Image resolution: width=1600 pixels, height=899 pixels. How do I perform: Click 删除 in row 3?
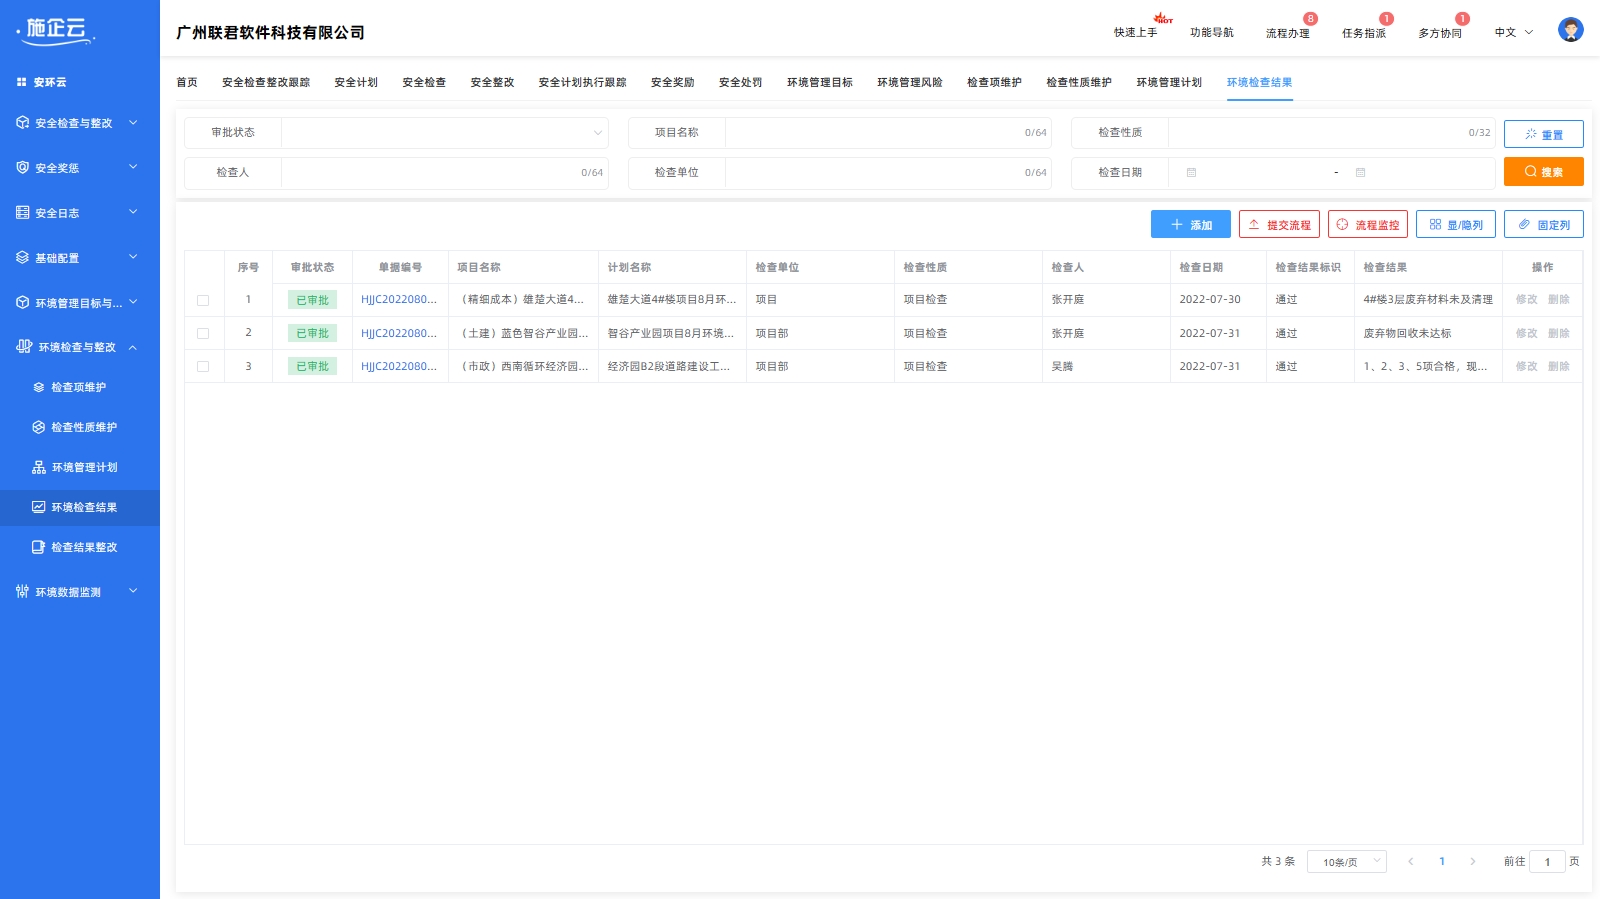click(x=1559, y=367)
